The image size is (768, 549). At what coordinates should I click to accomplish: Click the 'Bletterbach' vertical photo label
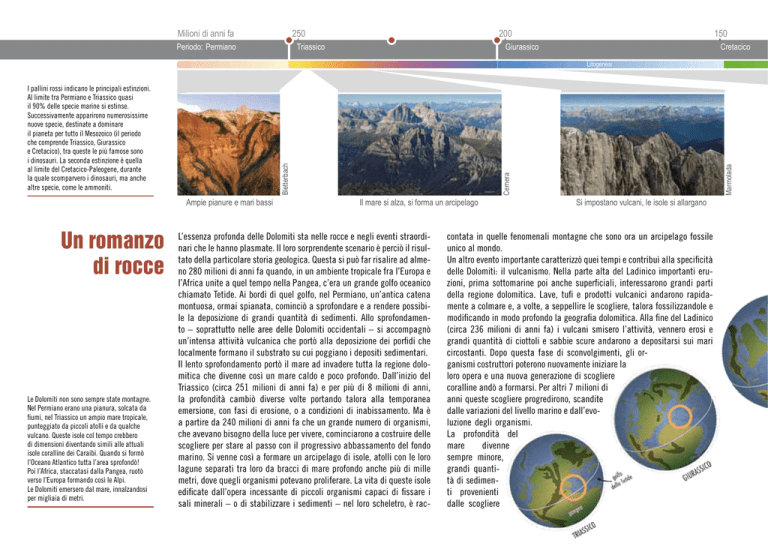click(286, 179)
